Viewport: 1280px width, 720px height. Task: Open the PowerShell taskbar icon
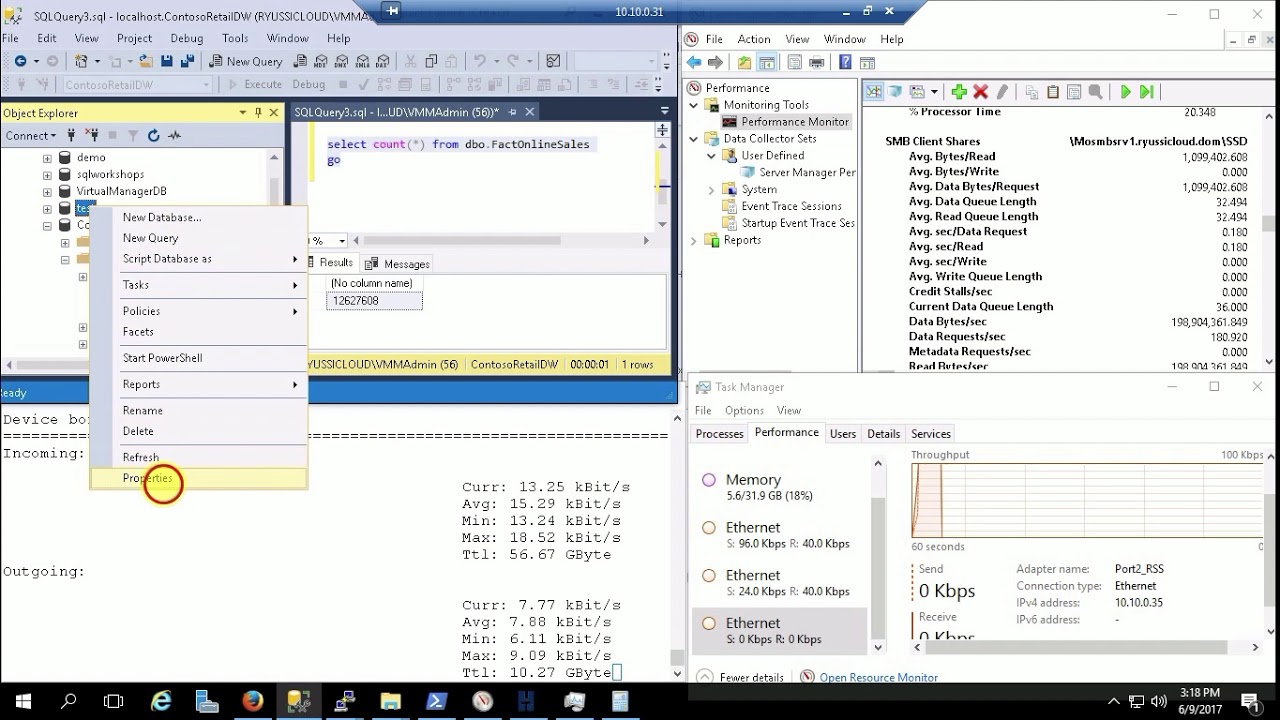437,701
